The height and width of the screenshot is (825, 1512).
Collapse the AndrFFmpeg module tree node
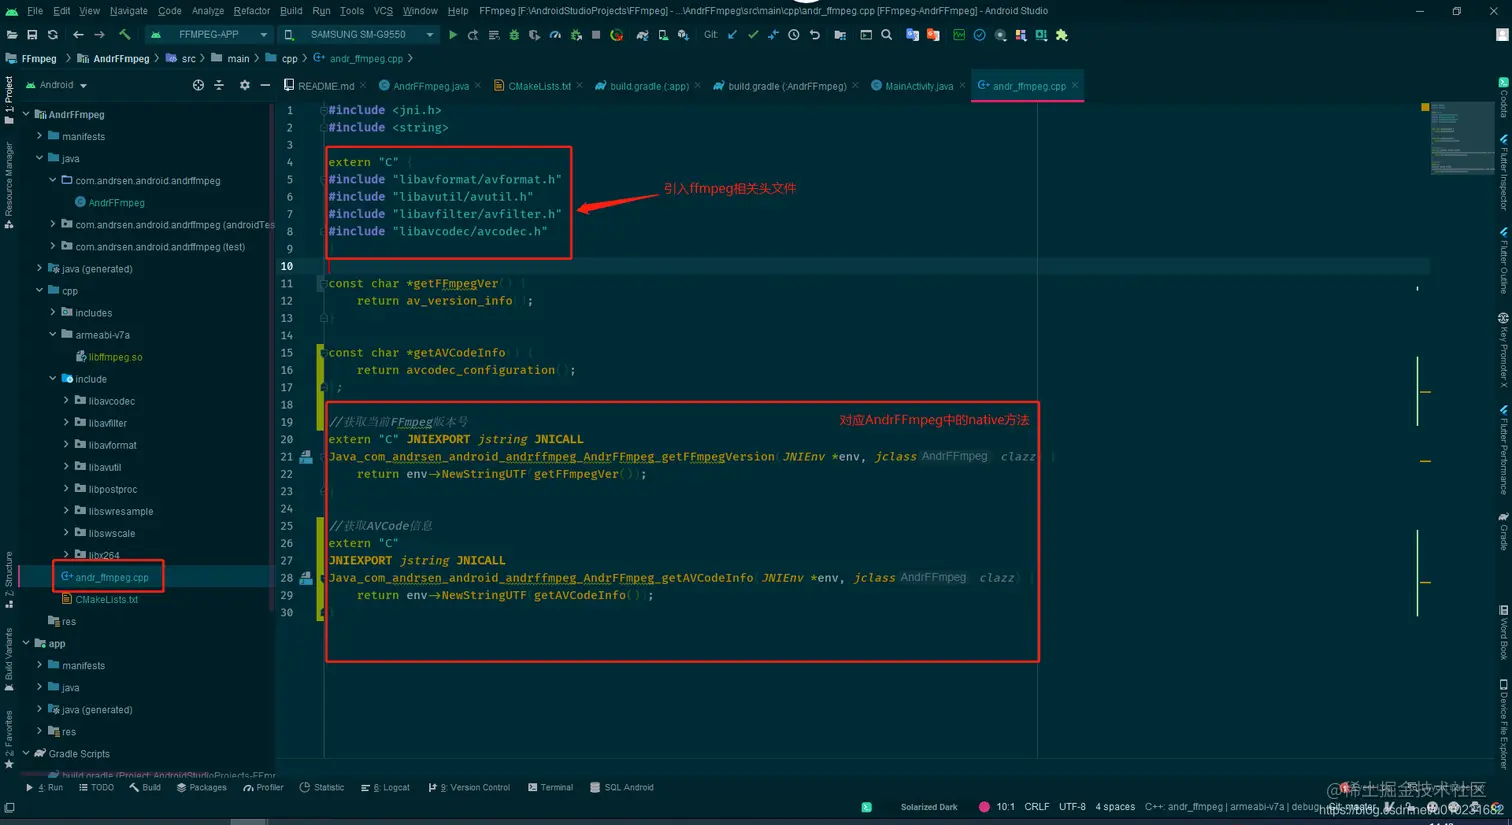coord(26,114)
